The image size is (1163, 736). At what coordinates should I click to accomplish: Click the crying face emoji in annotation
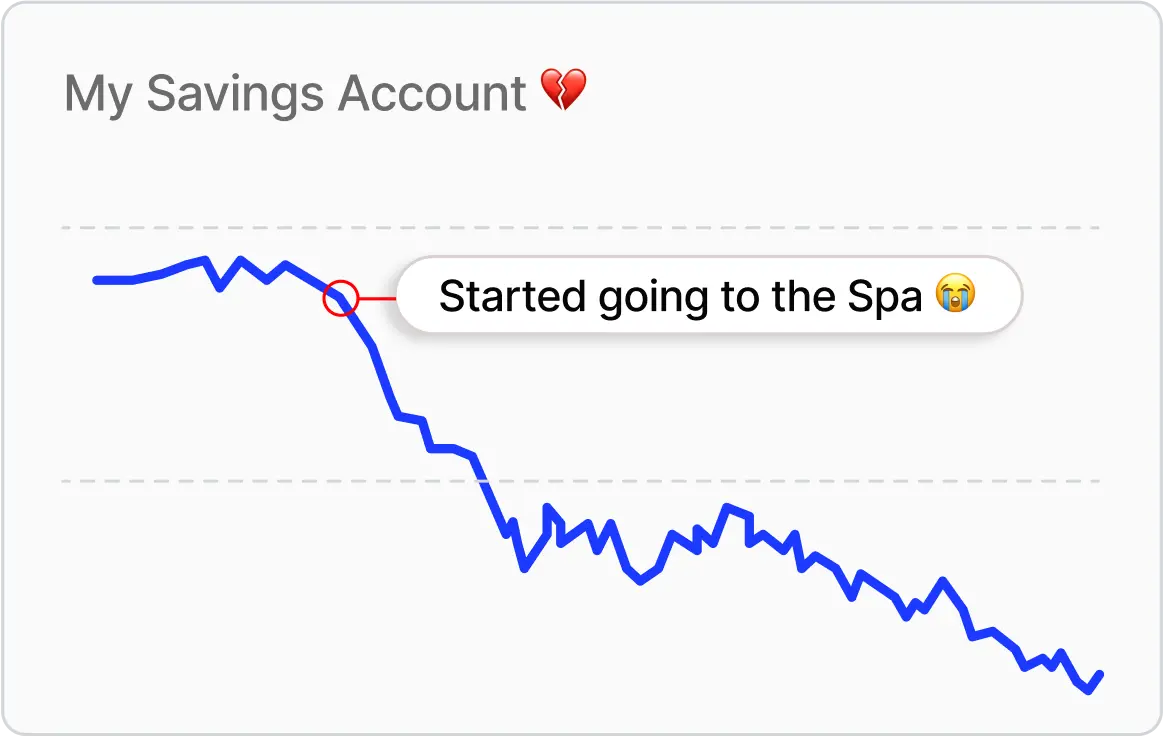[x=956, y=295]
